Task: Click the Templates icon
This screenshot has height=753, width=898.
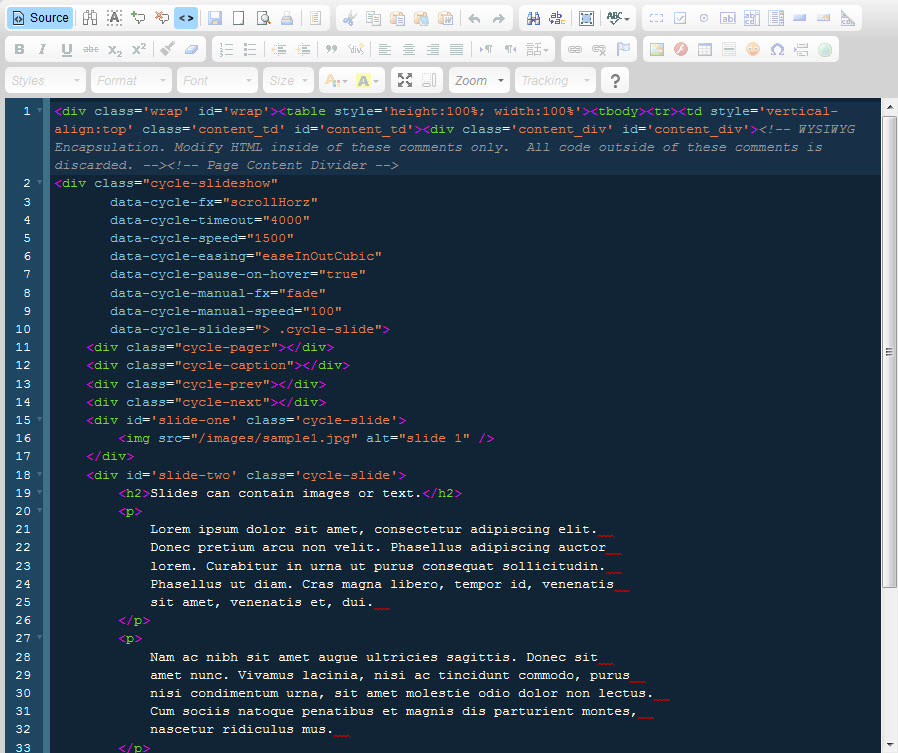Action: (x=316, y=18)
